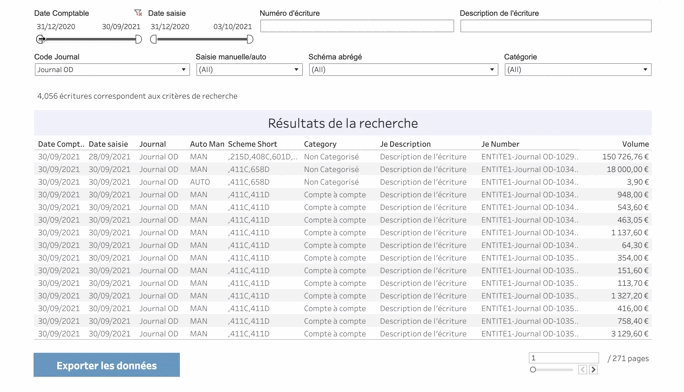The image size is (684, 392).
Task: Click the Description de l'écriture input field
Action: (556, 26)
